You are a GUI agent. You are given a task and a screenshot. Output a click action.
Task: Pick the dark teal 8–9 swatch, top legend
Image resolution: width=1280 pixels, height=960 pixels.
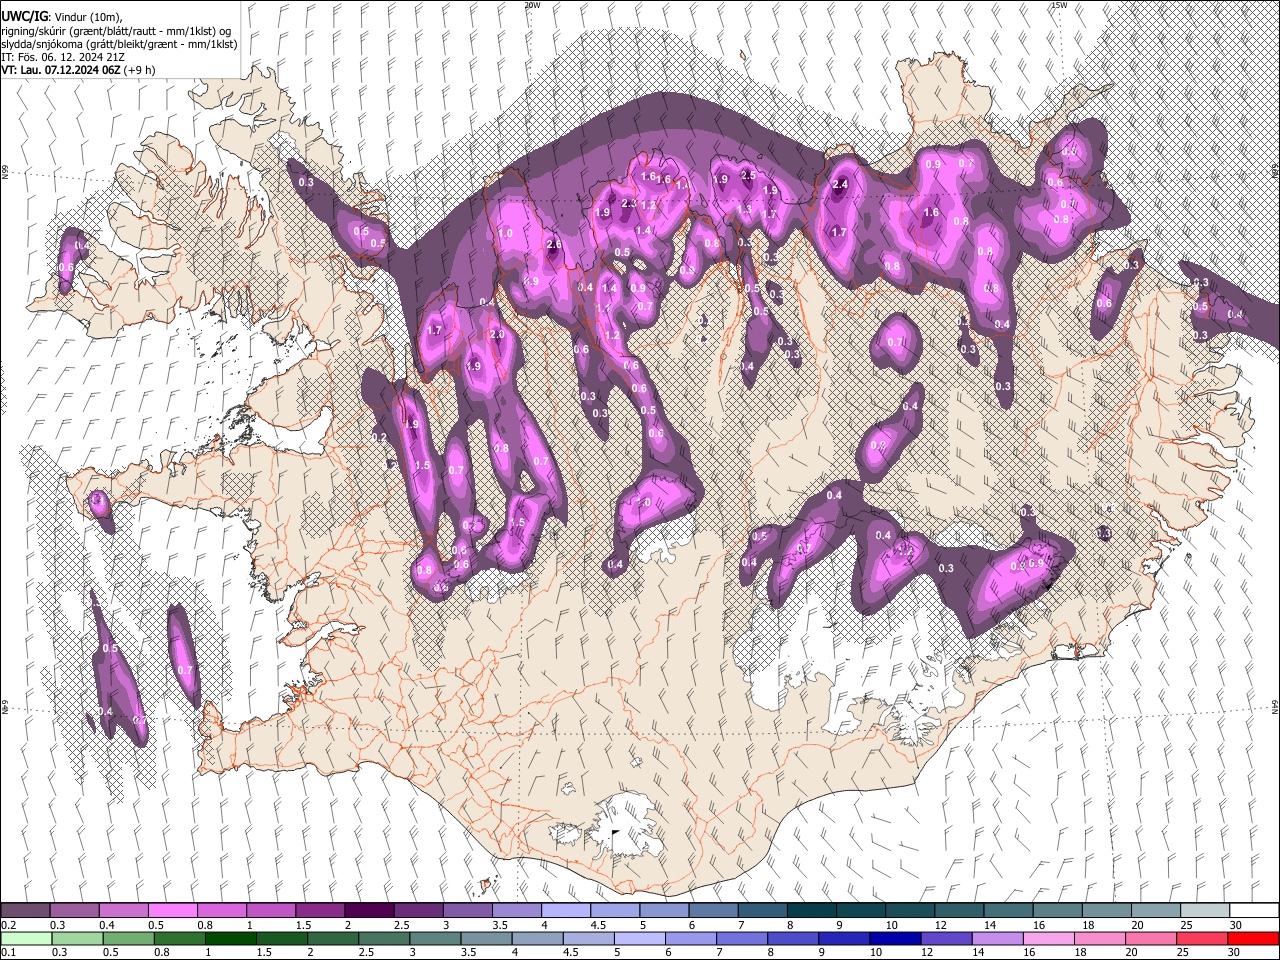click(x=810, y=910)
